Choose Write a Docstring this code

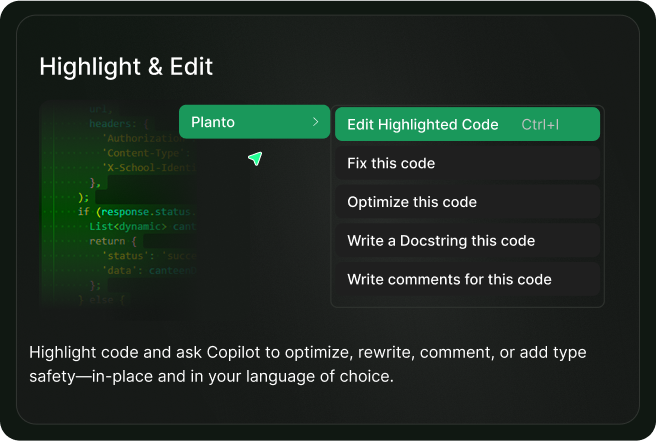tap(441, 241)
